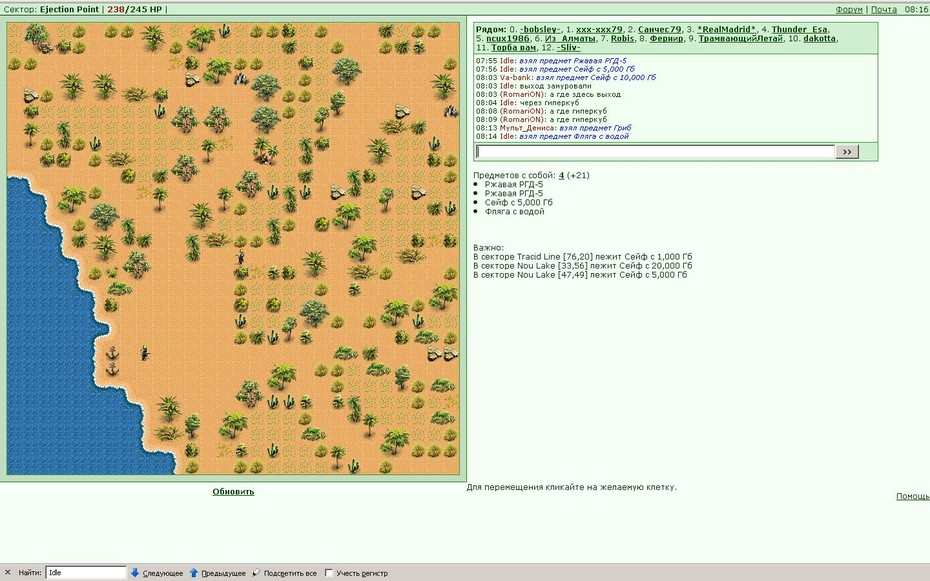Open nearby player '-Sliv-'
This screenshot has width=930, height=581.
click(x=568, y=48)
